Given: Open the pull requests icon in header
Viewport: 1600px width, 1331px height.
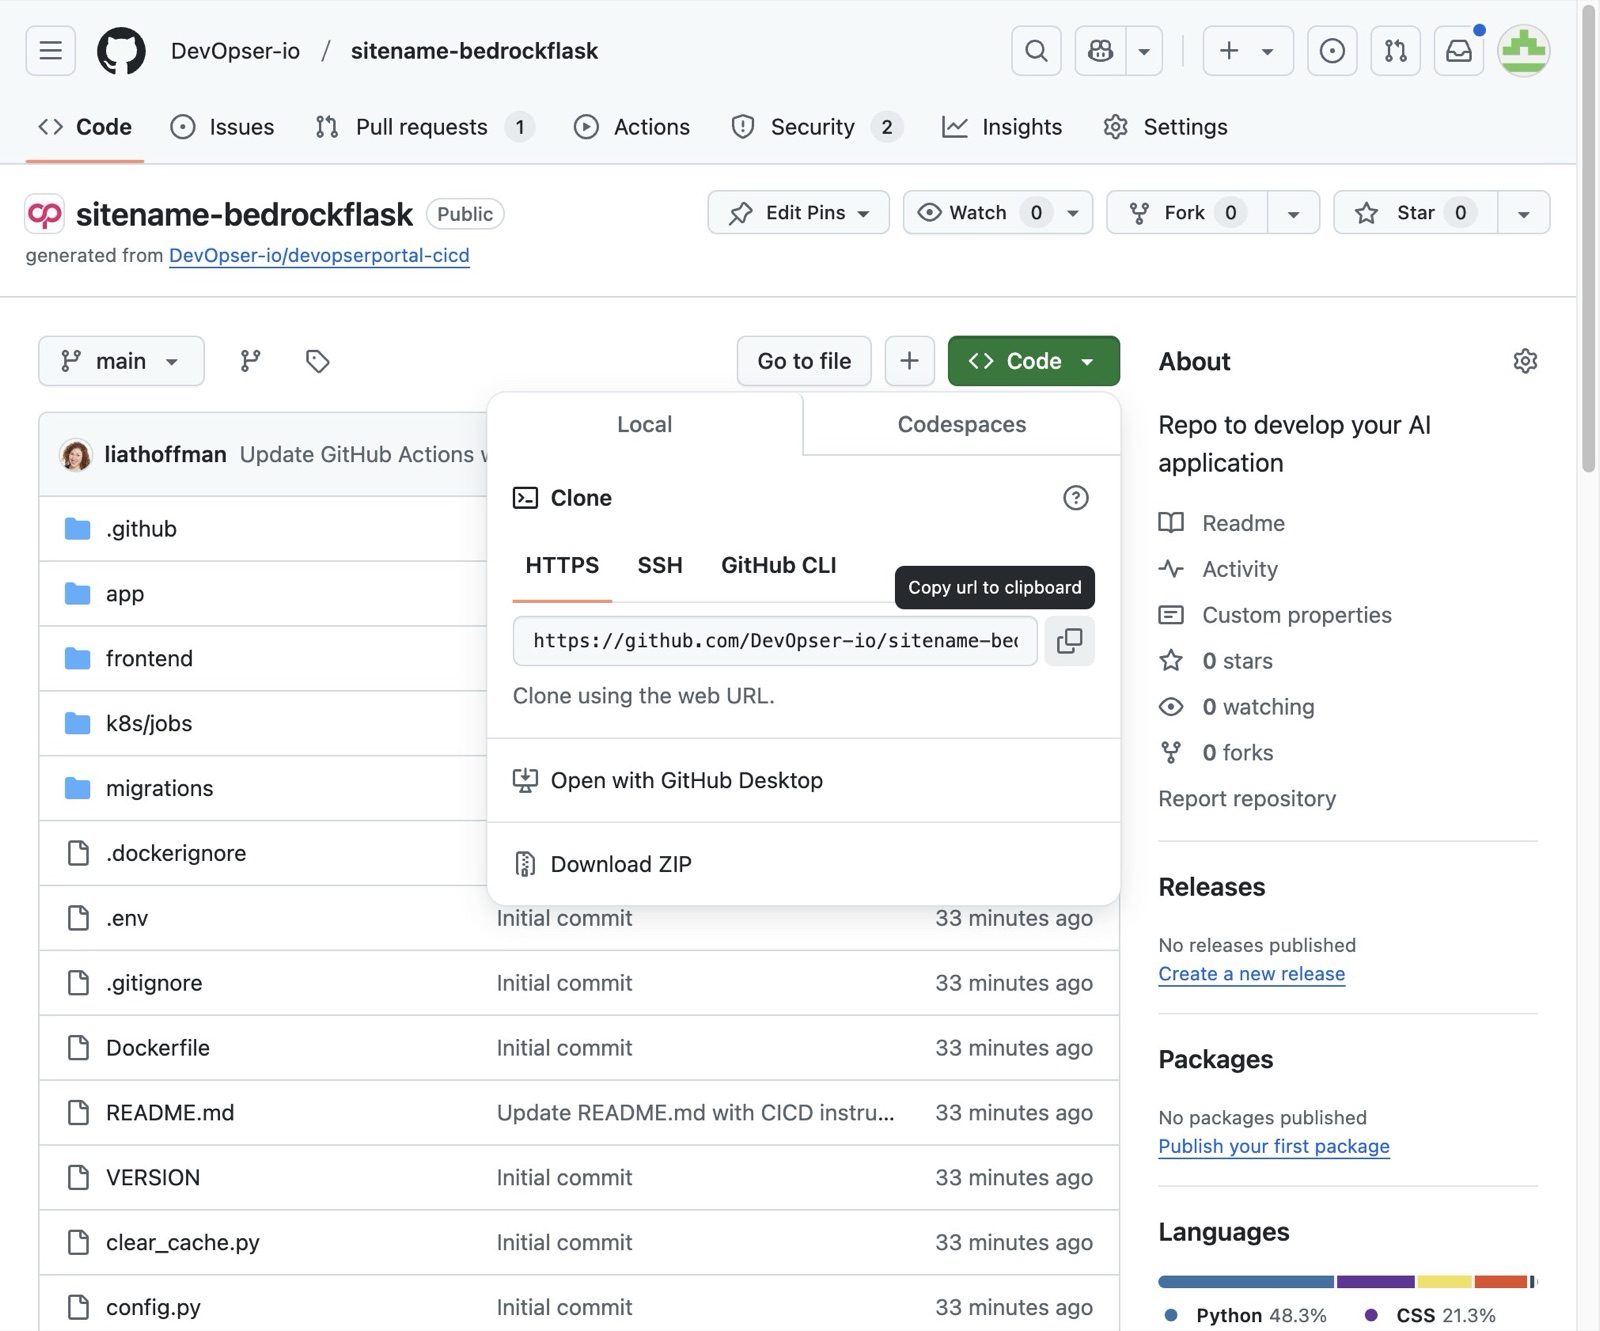Looking at the screenshot, I should coord(1395,51).
